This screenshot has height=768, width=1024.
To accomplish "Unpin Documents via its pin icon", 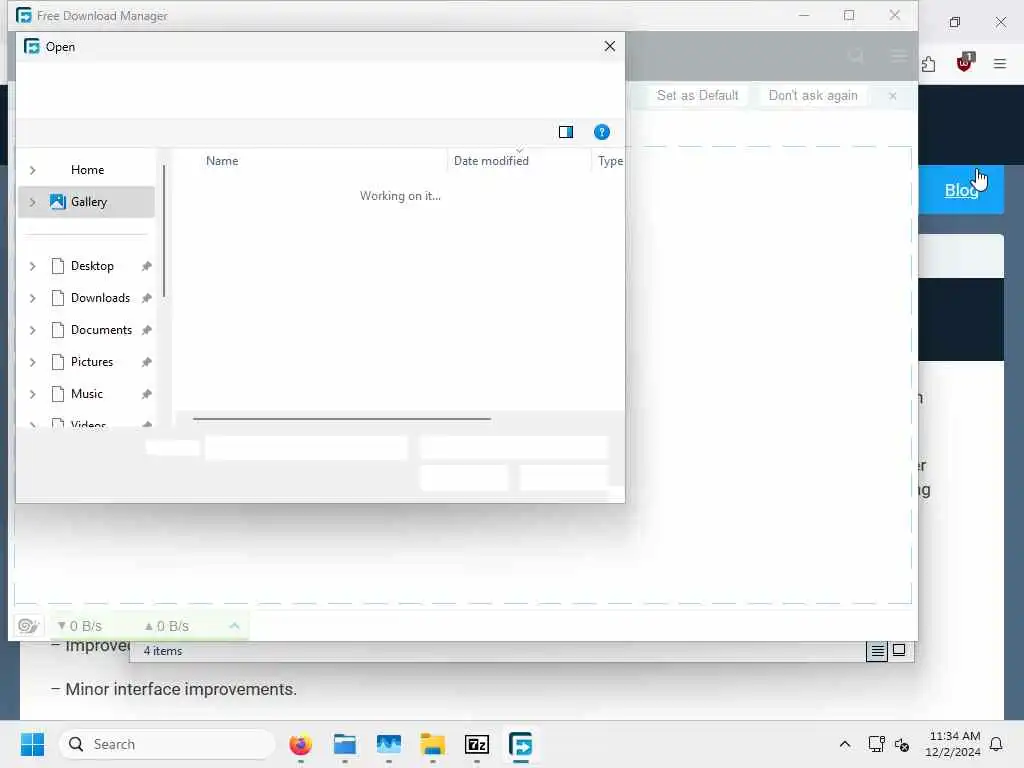I will 146,330.
